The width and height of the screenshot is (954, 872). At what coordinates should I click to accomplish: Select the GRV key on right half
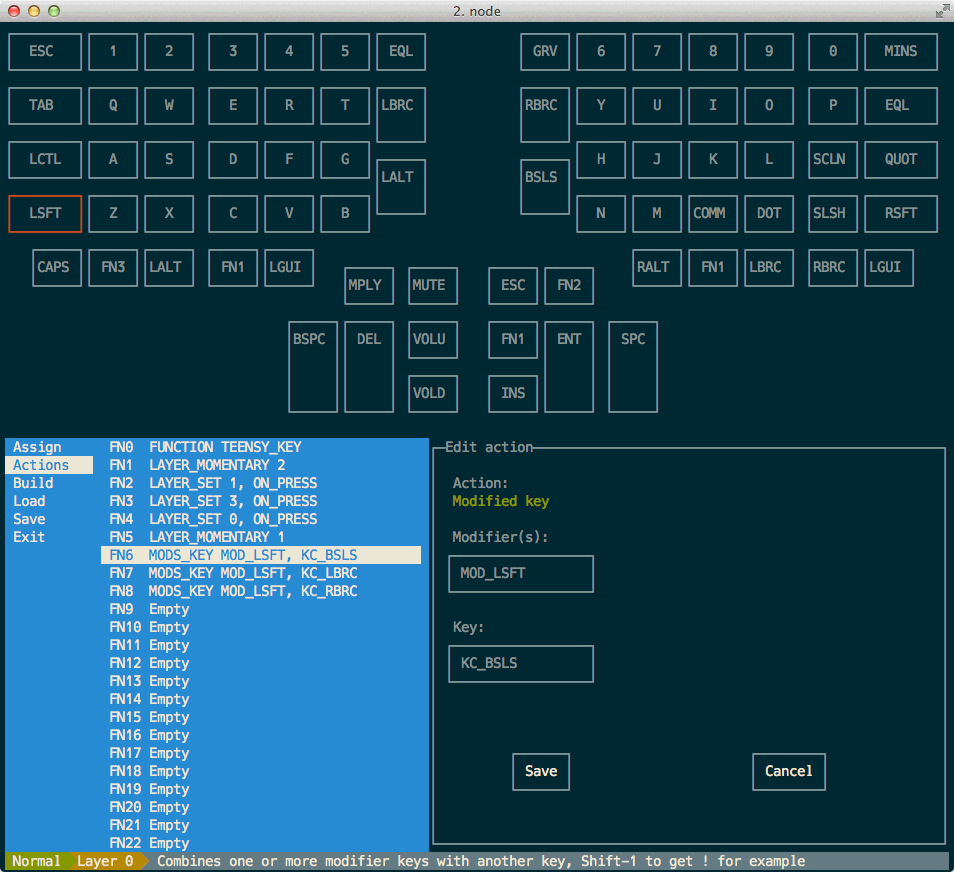545,52
